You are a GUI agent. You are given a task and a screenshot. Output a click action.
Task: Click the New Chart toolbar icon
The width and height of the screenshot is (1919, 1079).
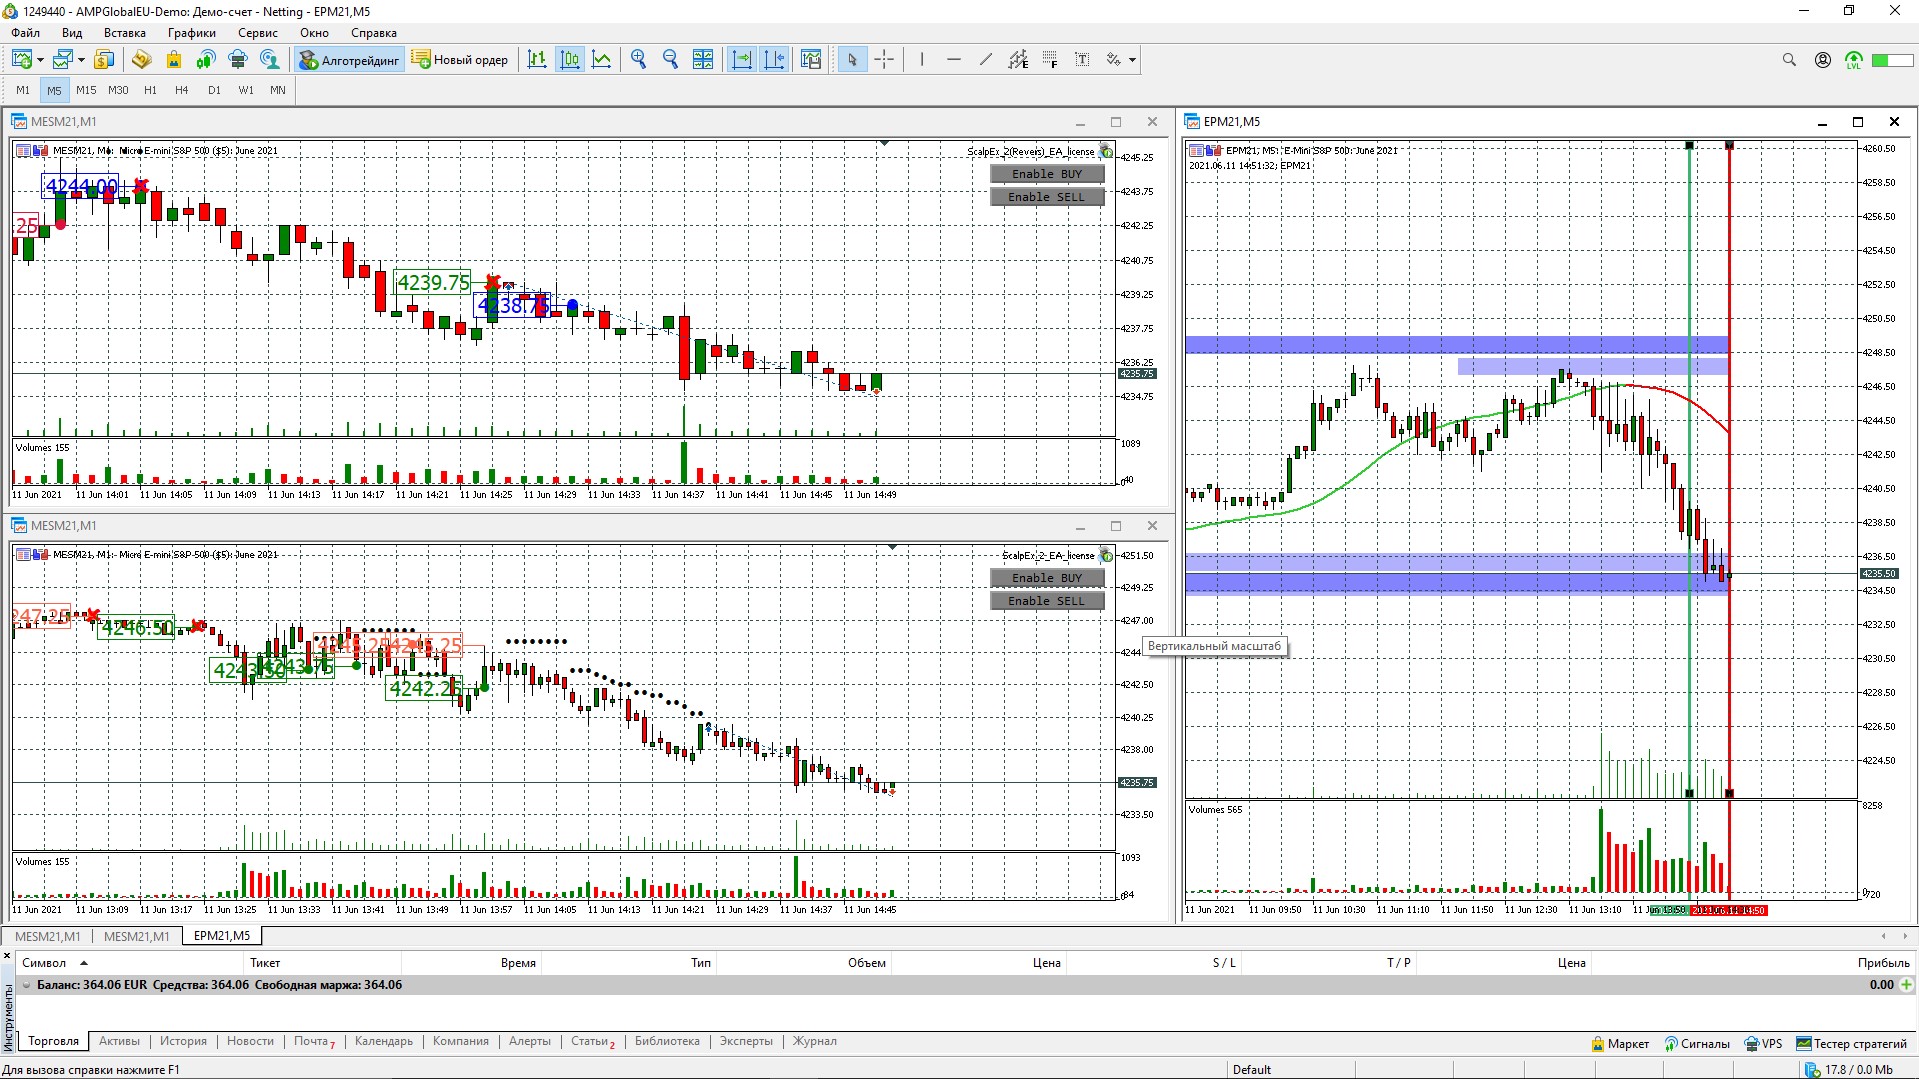click(x=22, y=60)
